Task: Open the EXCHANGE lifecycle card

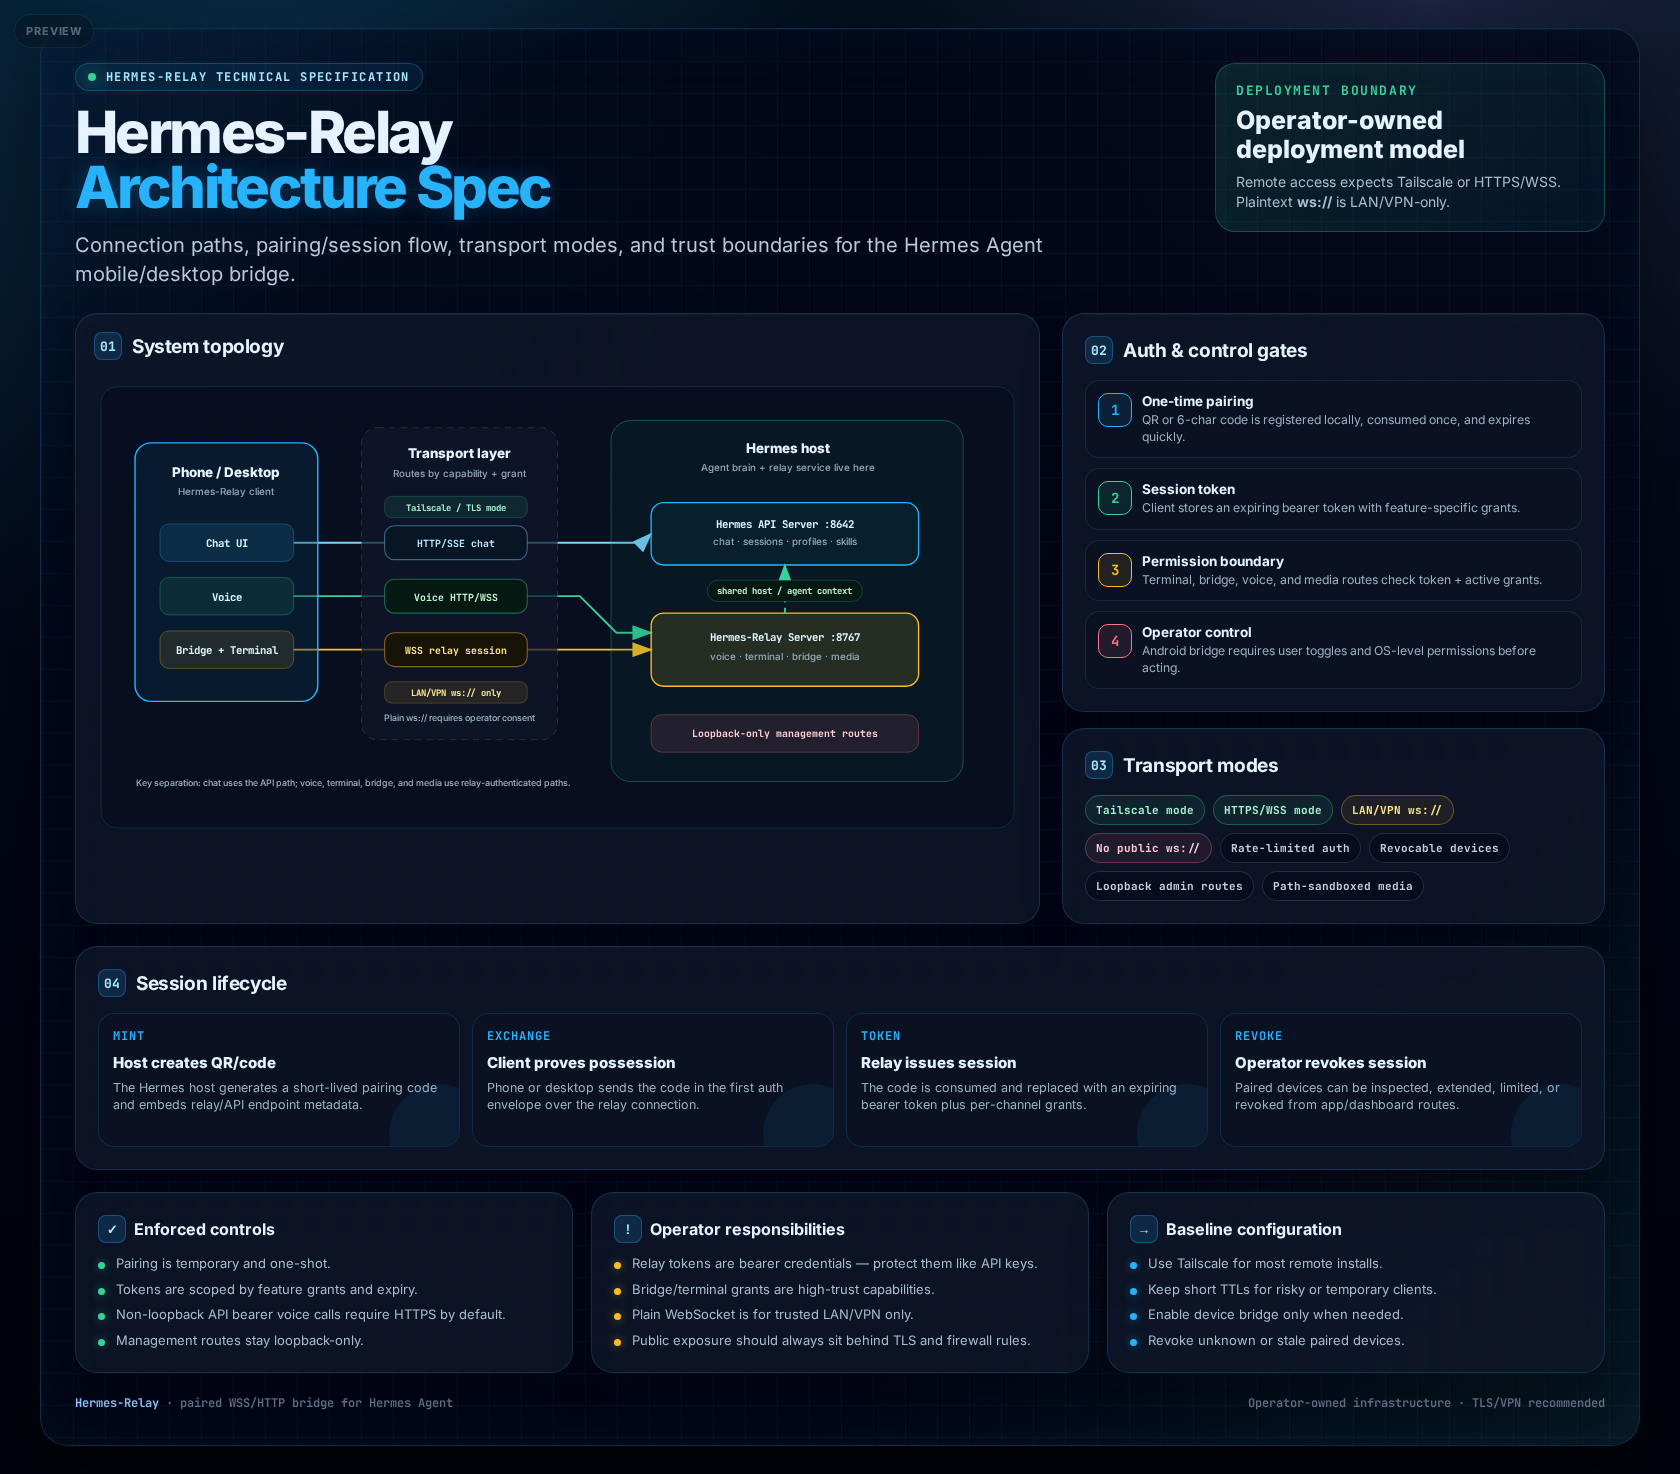Action: [653, 1080]
